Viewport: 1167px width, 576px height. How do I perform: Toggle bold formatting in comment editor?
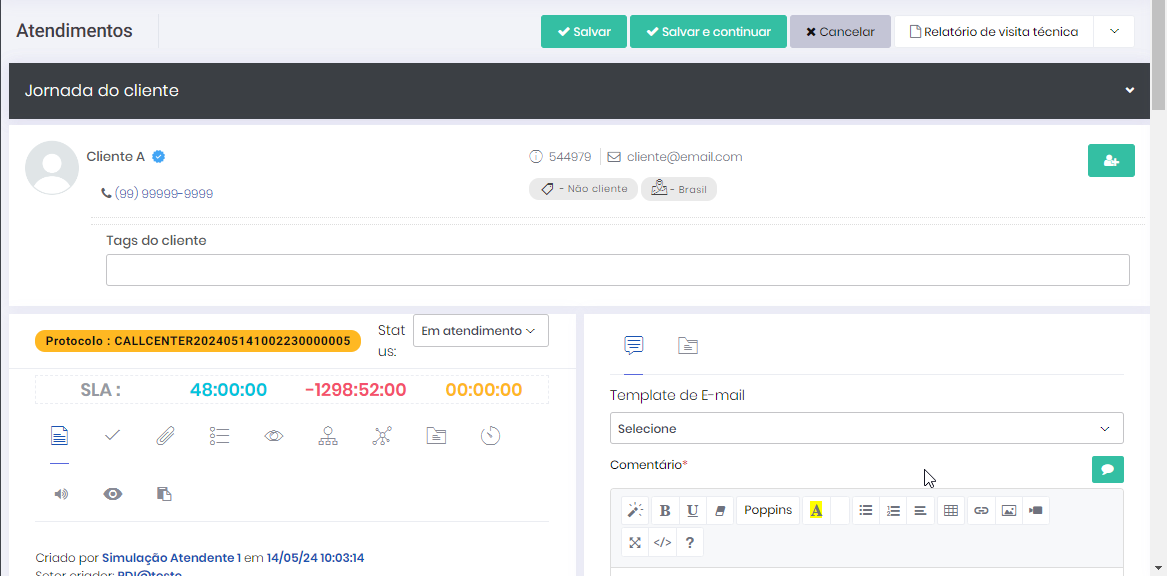coord(665,511)
